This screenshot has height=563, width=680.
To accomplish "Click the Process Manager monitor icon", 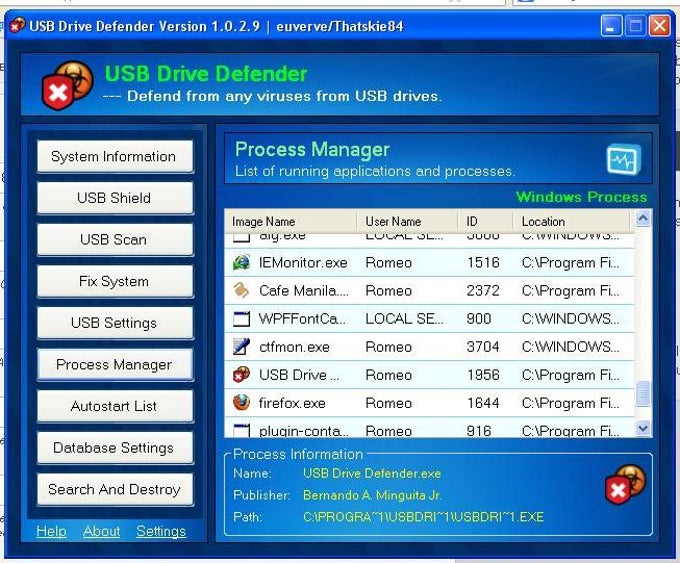I will point(624,159).
